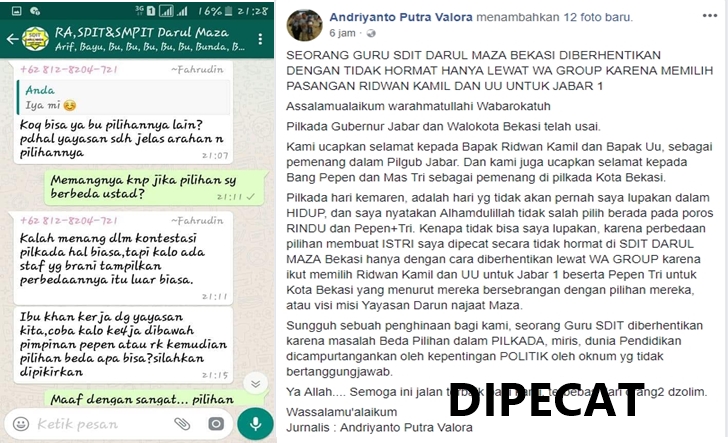Tap the battery icon in status bar

click(228, 11)
